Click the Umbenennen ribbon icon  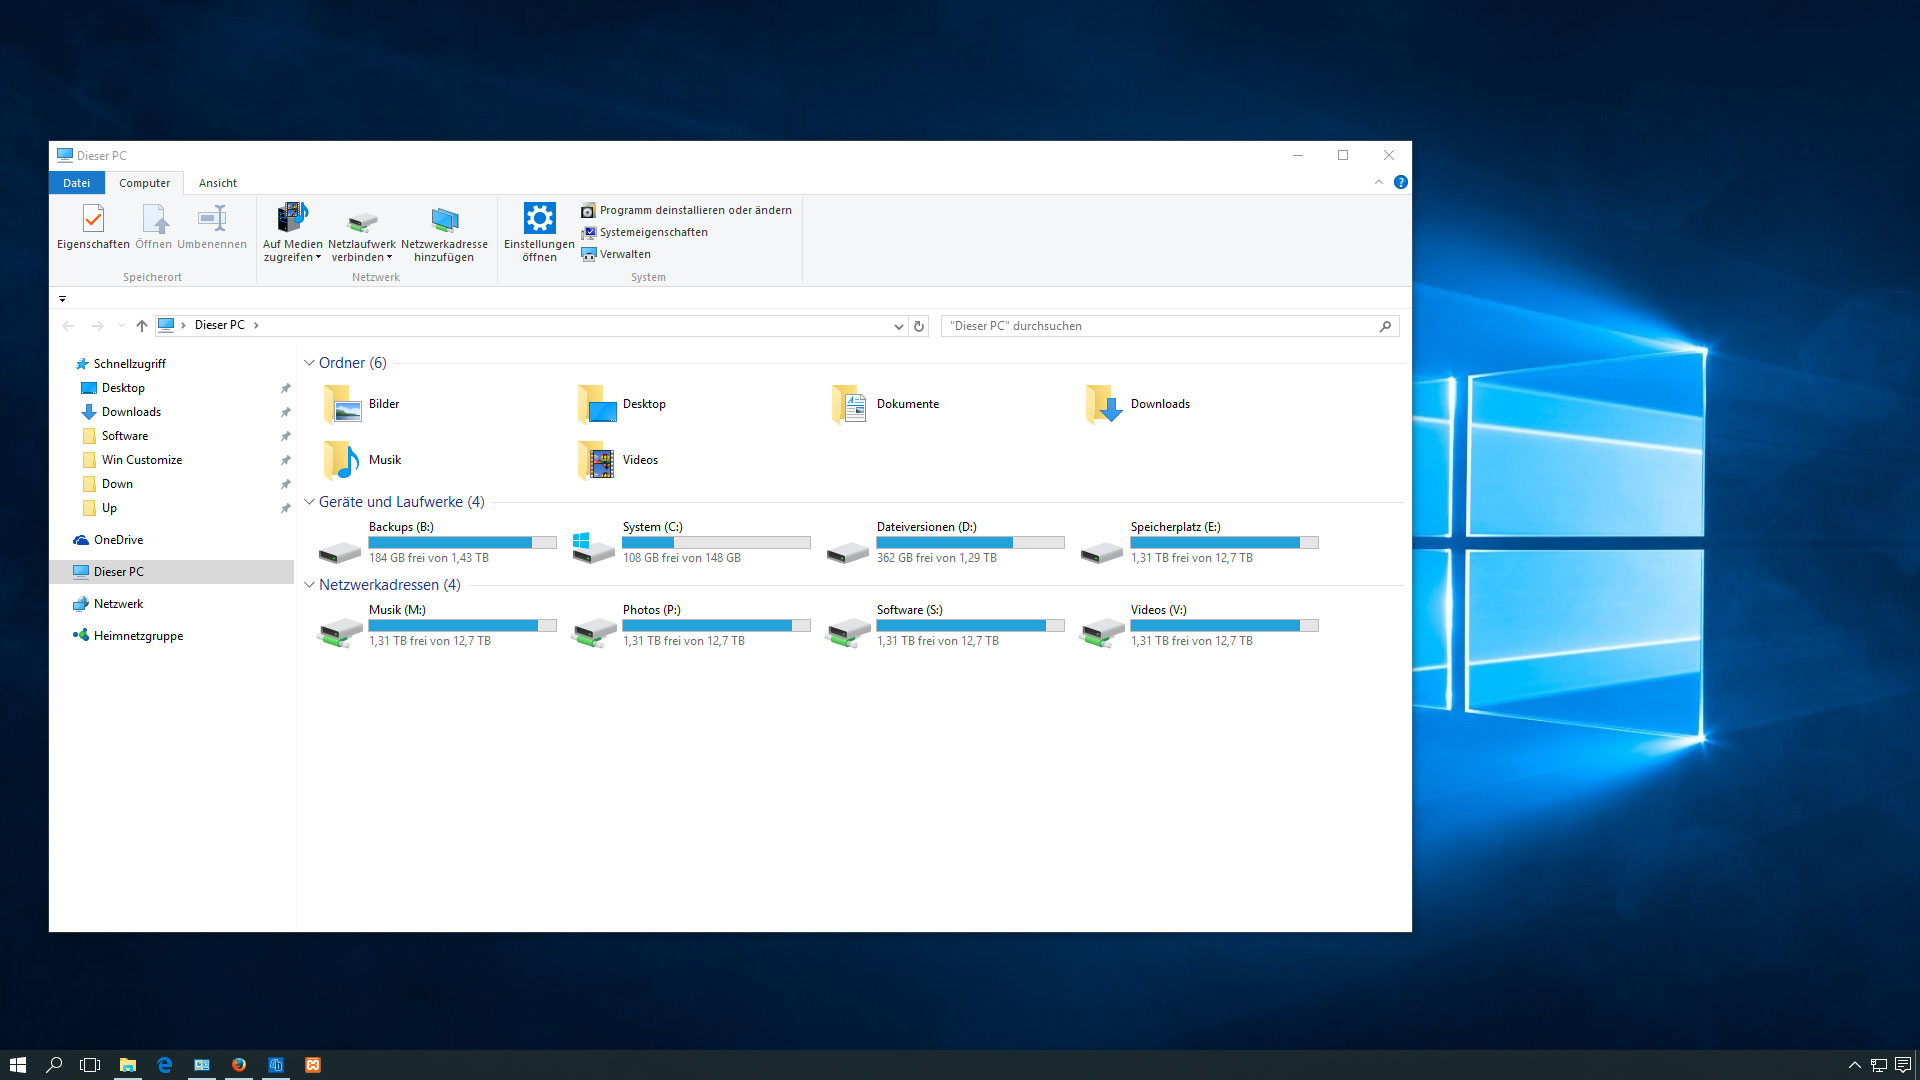(x=212, y=227)
